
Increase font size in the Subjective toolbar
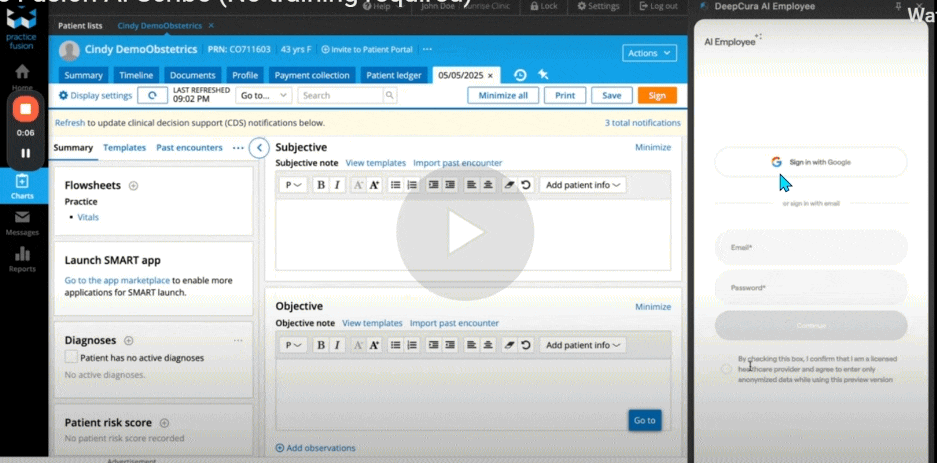(x=374, y=185)
